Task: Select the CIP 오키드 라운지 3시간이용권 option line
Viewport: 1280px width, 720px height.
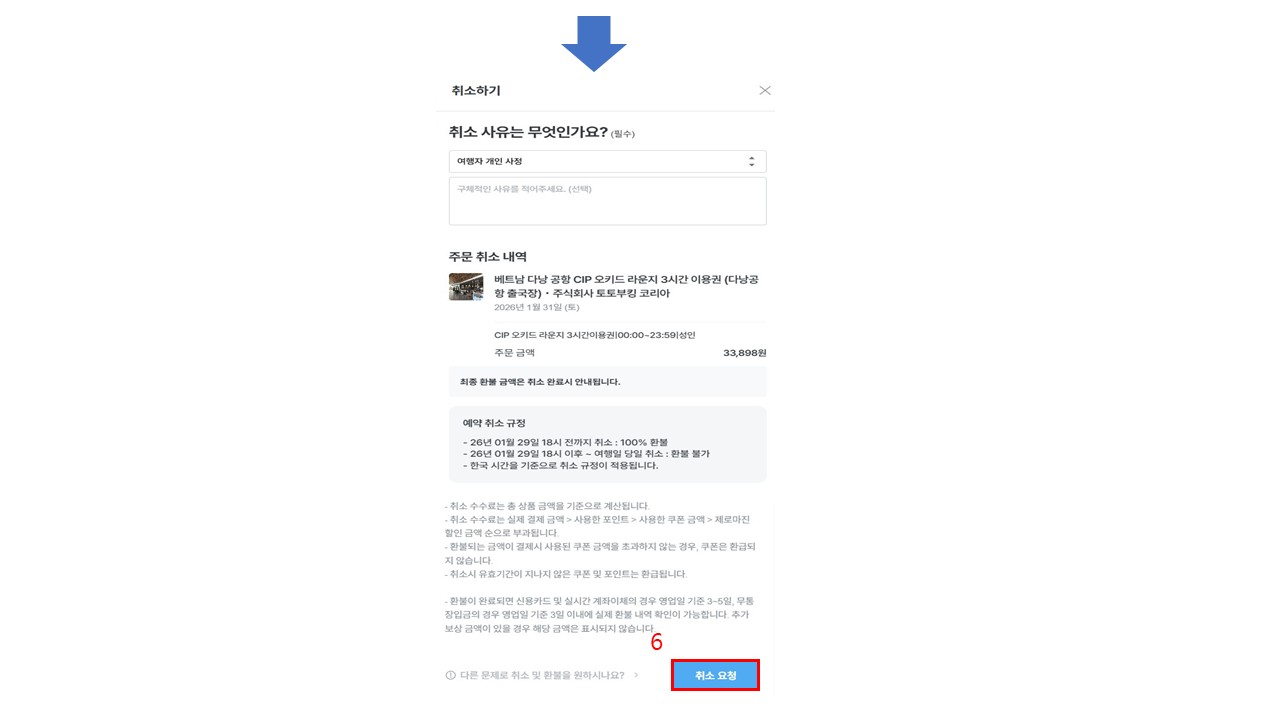Action: pyautogui.click(x=594, y=335)
